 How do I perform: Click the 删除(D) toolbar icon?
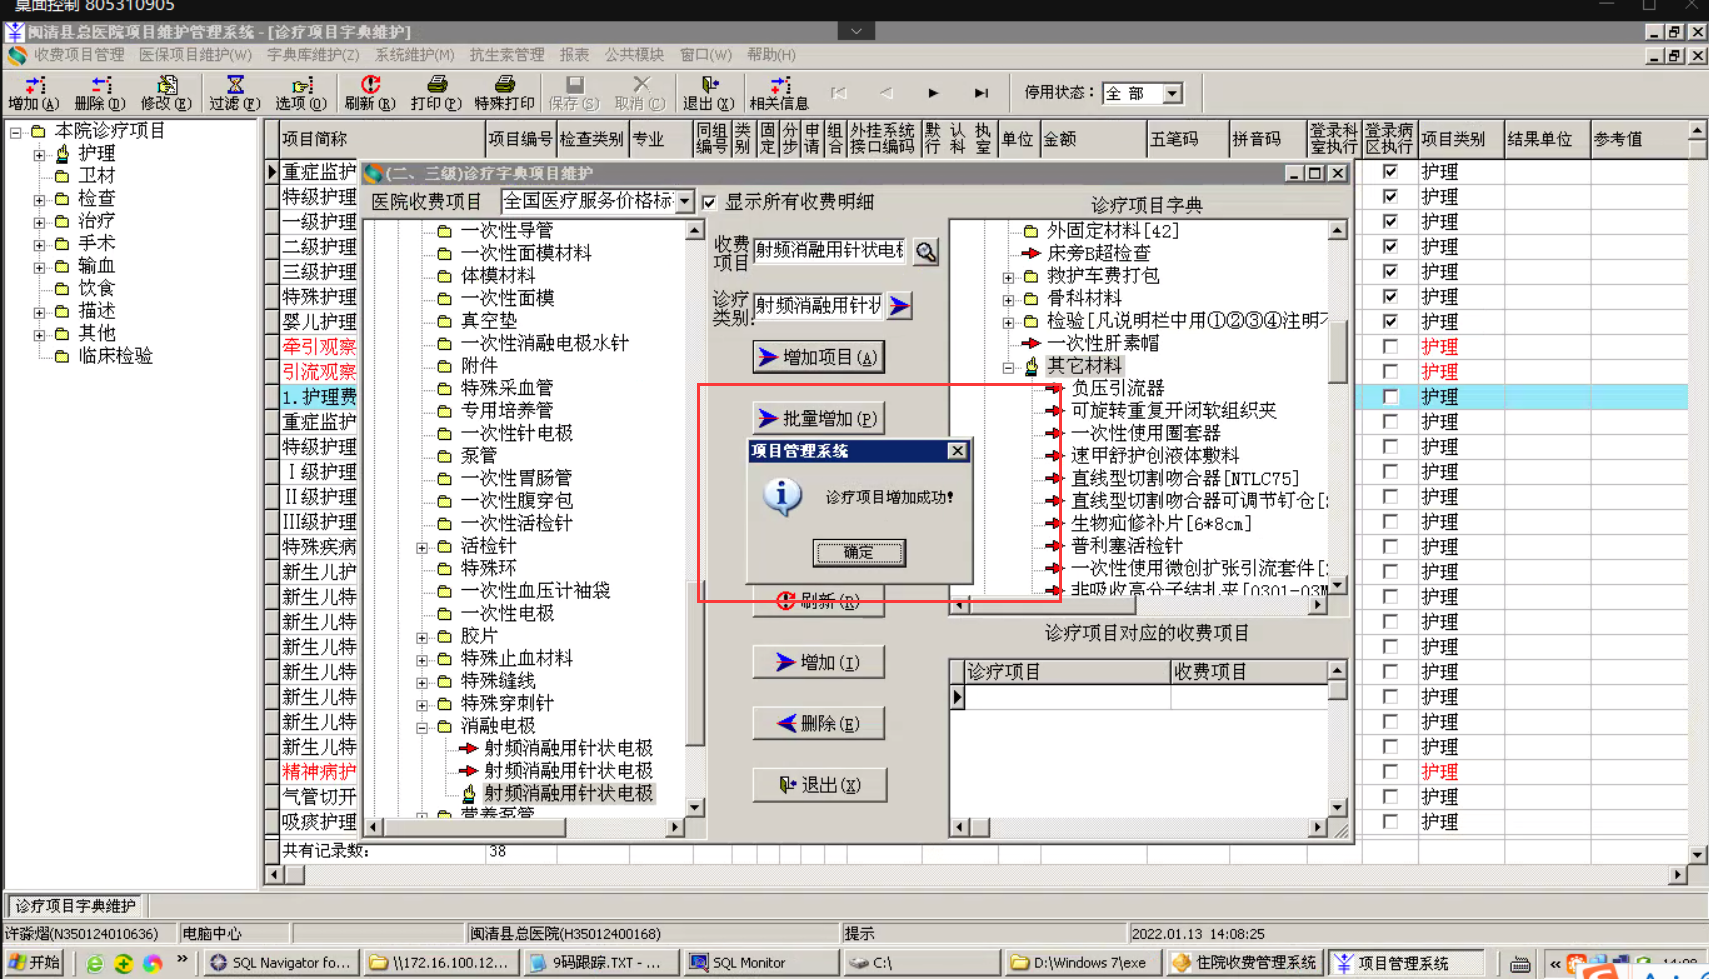(x=99, y=93)
